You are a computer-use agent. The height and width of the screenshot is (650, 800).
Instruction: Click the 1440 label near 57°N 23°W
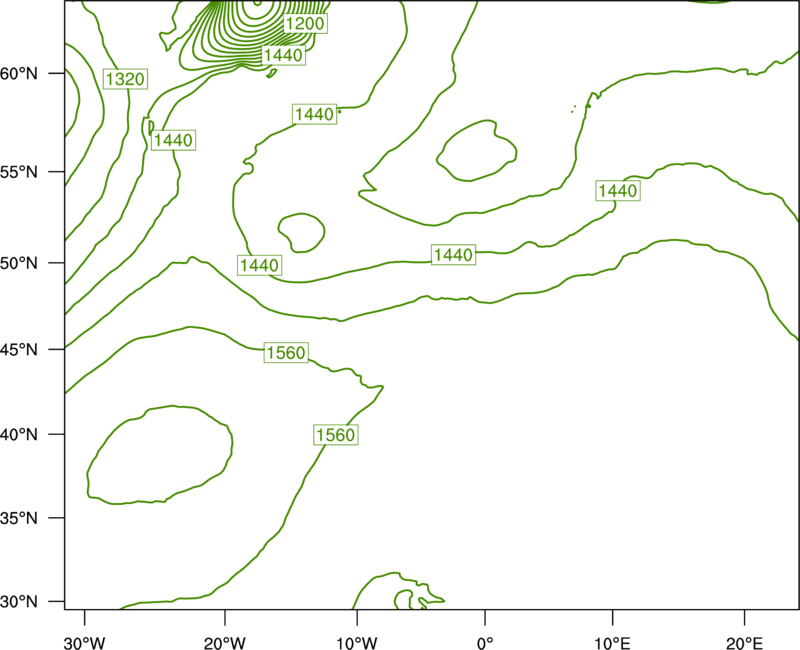pyautogui.click(x=173, y=140)
